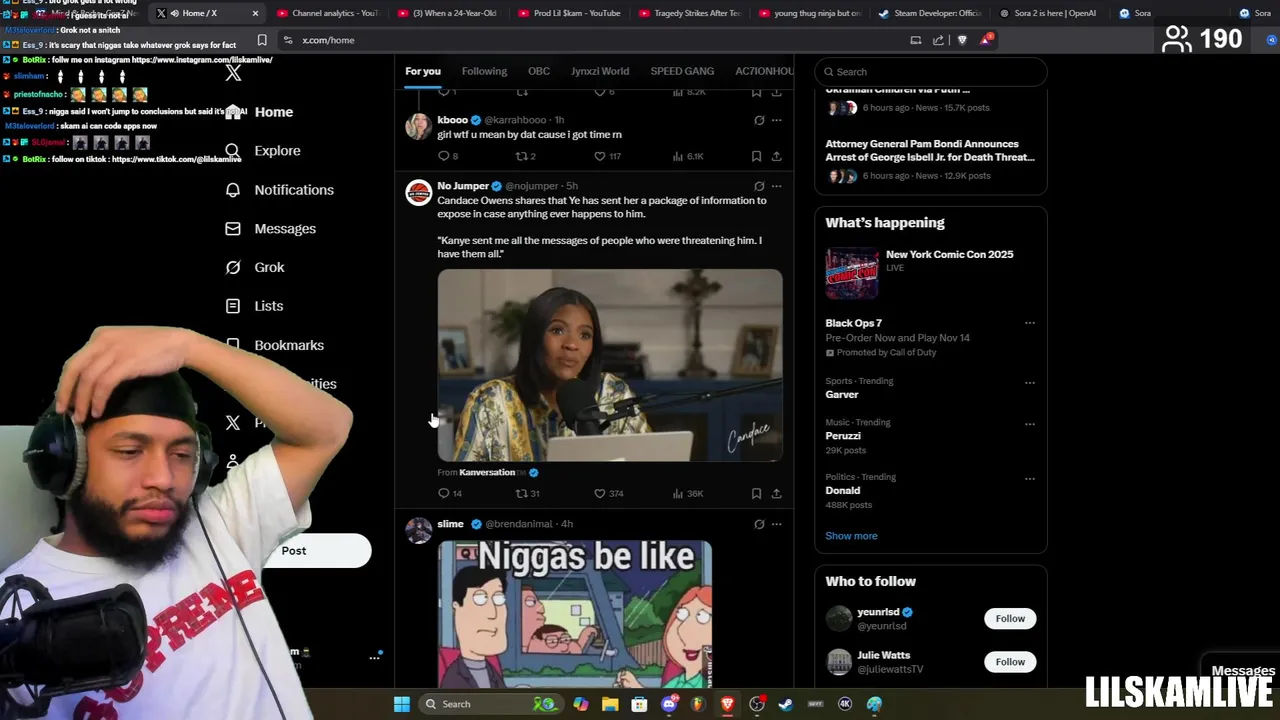1280x720 pixels.
Task: Close the Home / X browser tab
Action: (255, 13)
